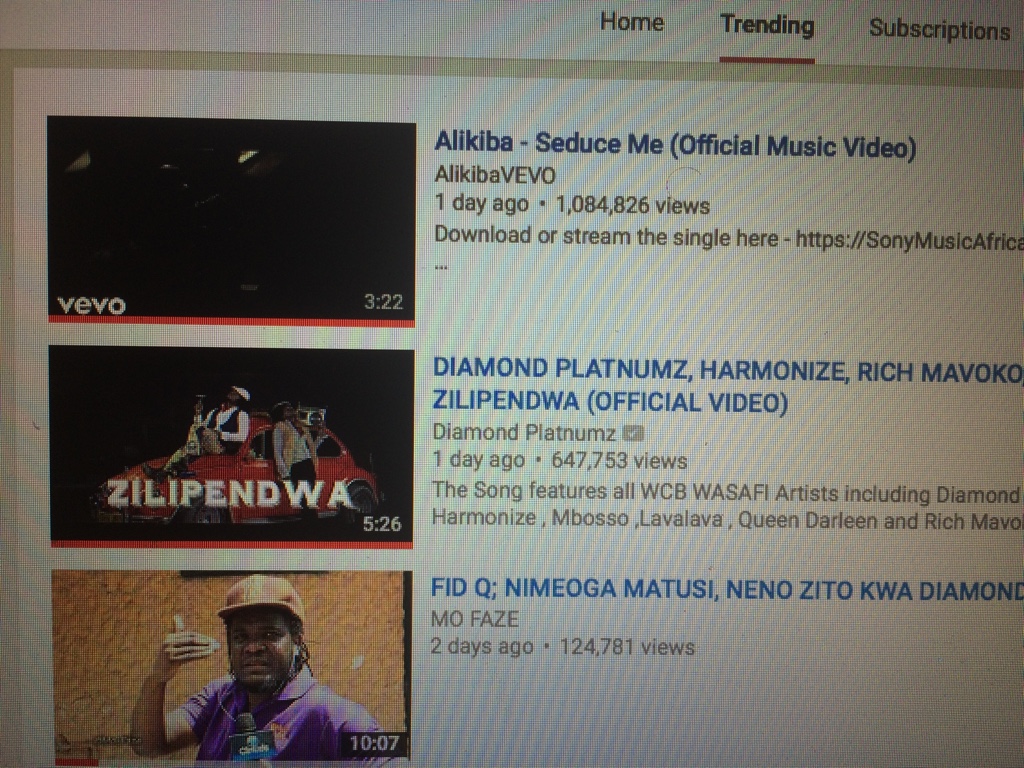Open the Alikiba Seduce Me video thumbnail
1024x768 pixels.
click(231, 219)
